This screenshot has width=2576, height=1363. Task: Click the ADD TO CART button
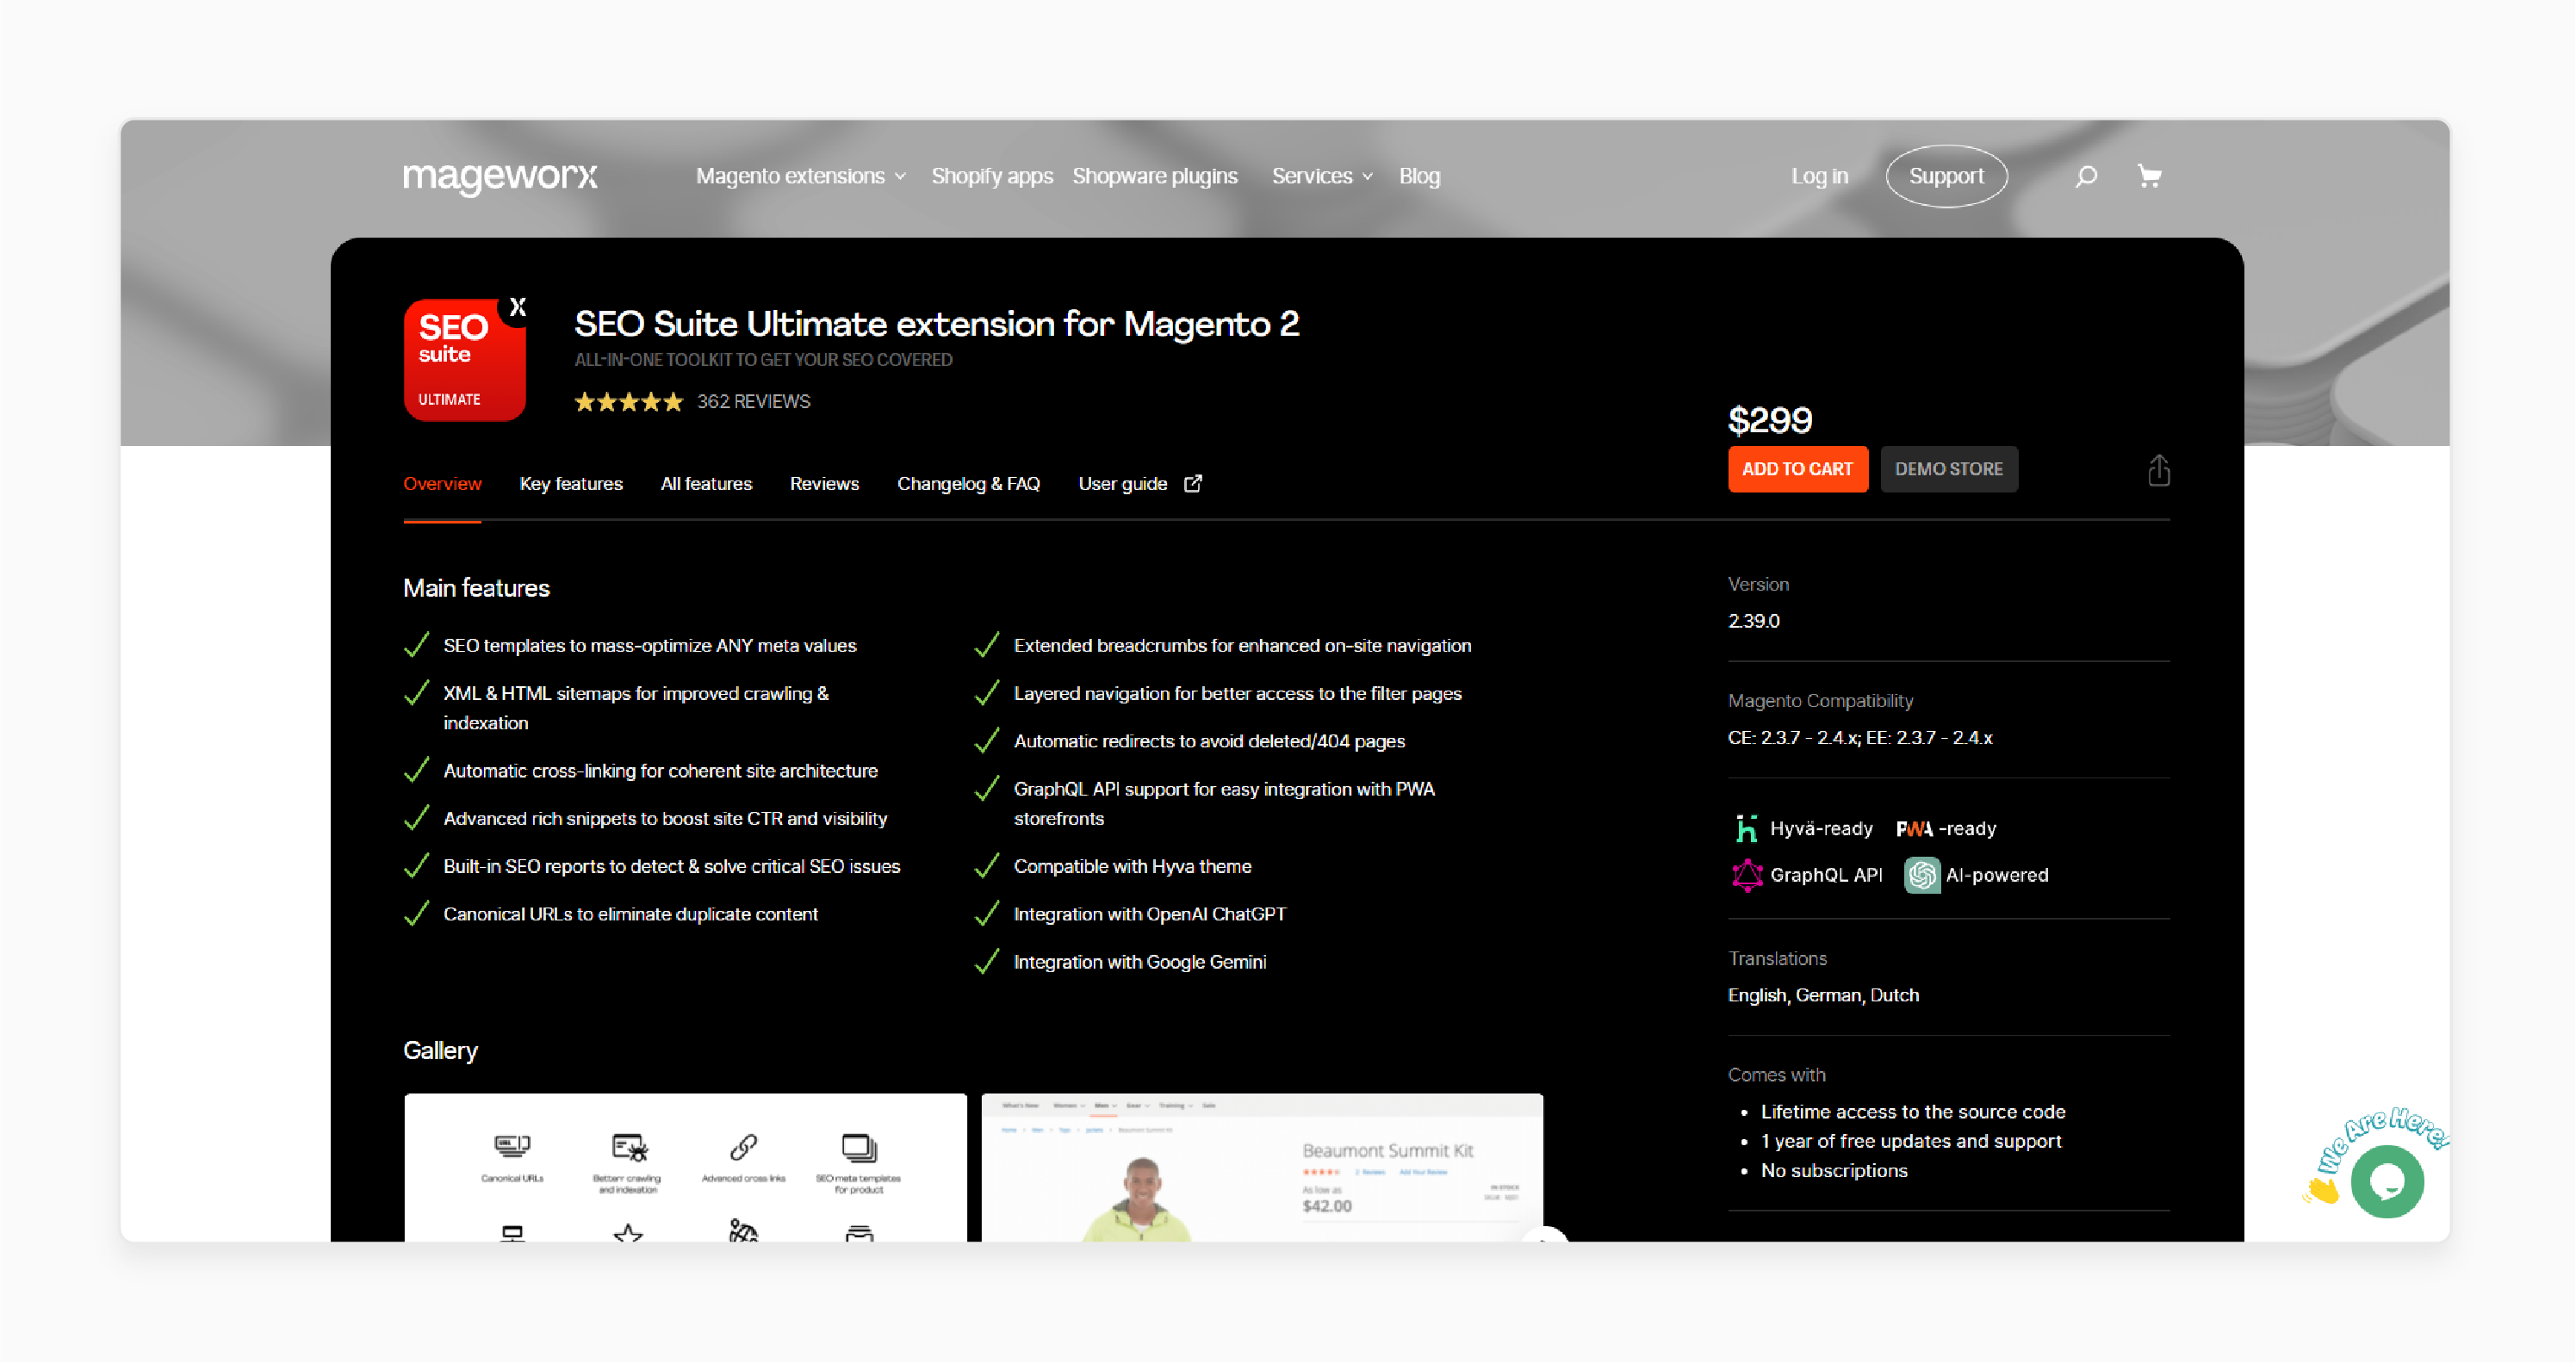coord(1796,470)
